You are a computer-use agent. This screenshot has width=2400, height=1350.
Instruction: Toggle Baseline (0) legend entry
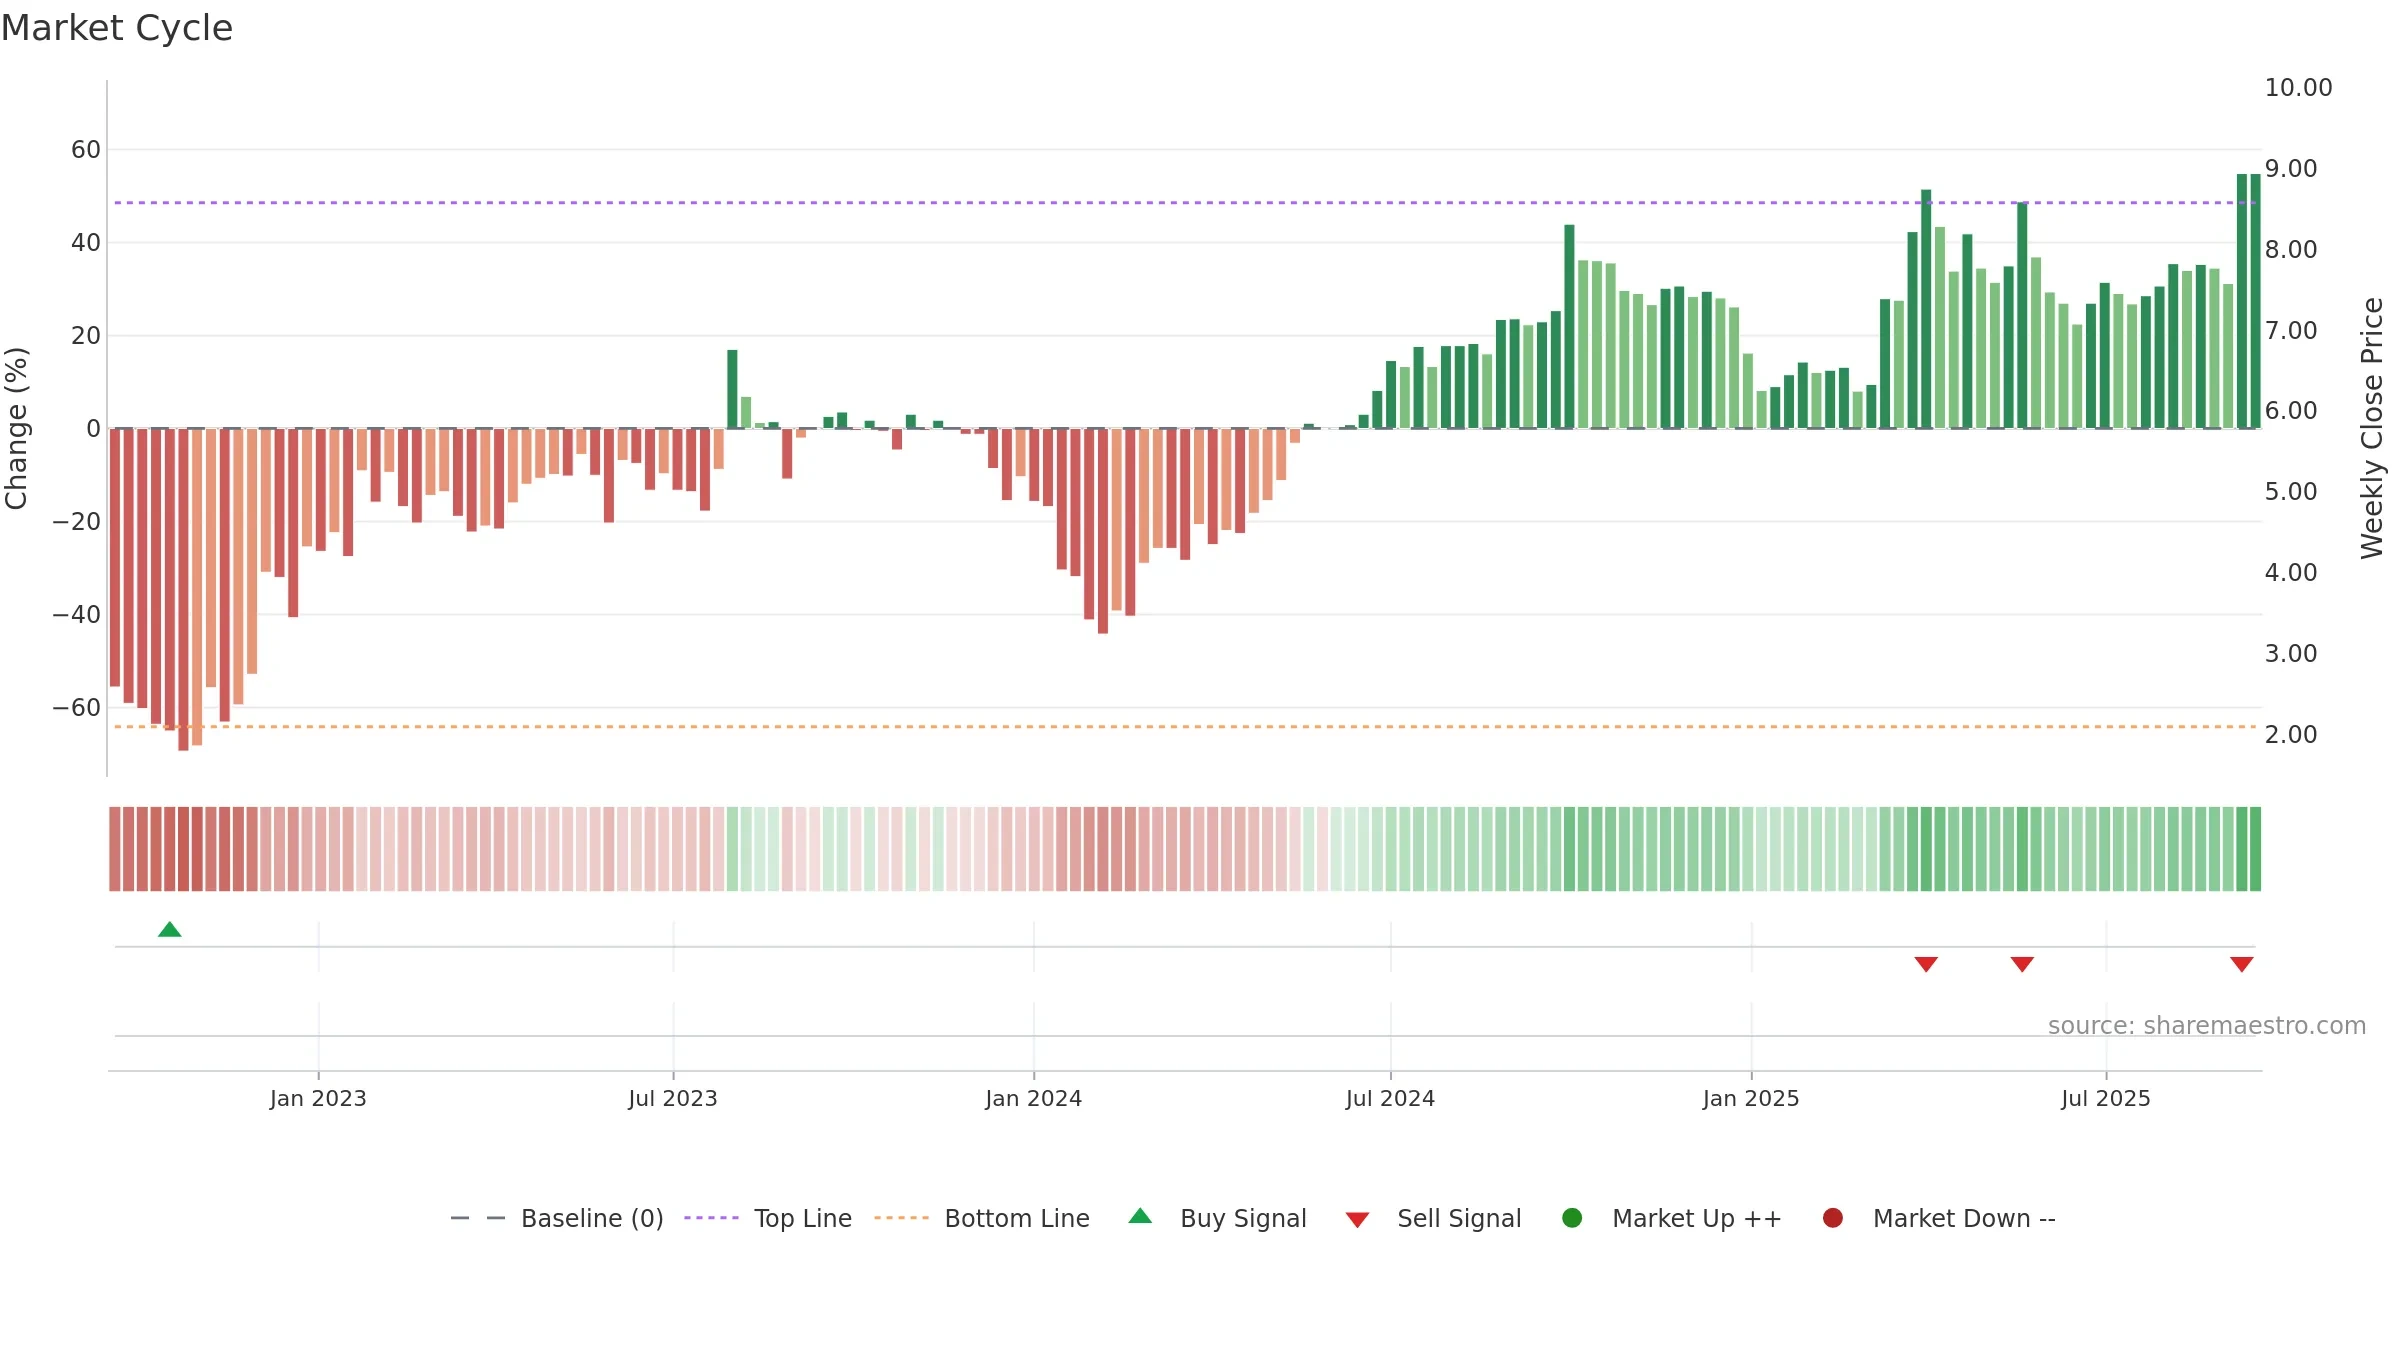click(557, 1218)
